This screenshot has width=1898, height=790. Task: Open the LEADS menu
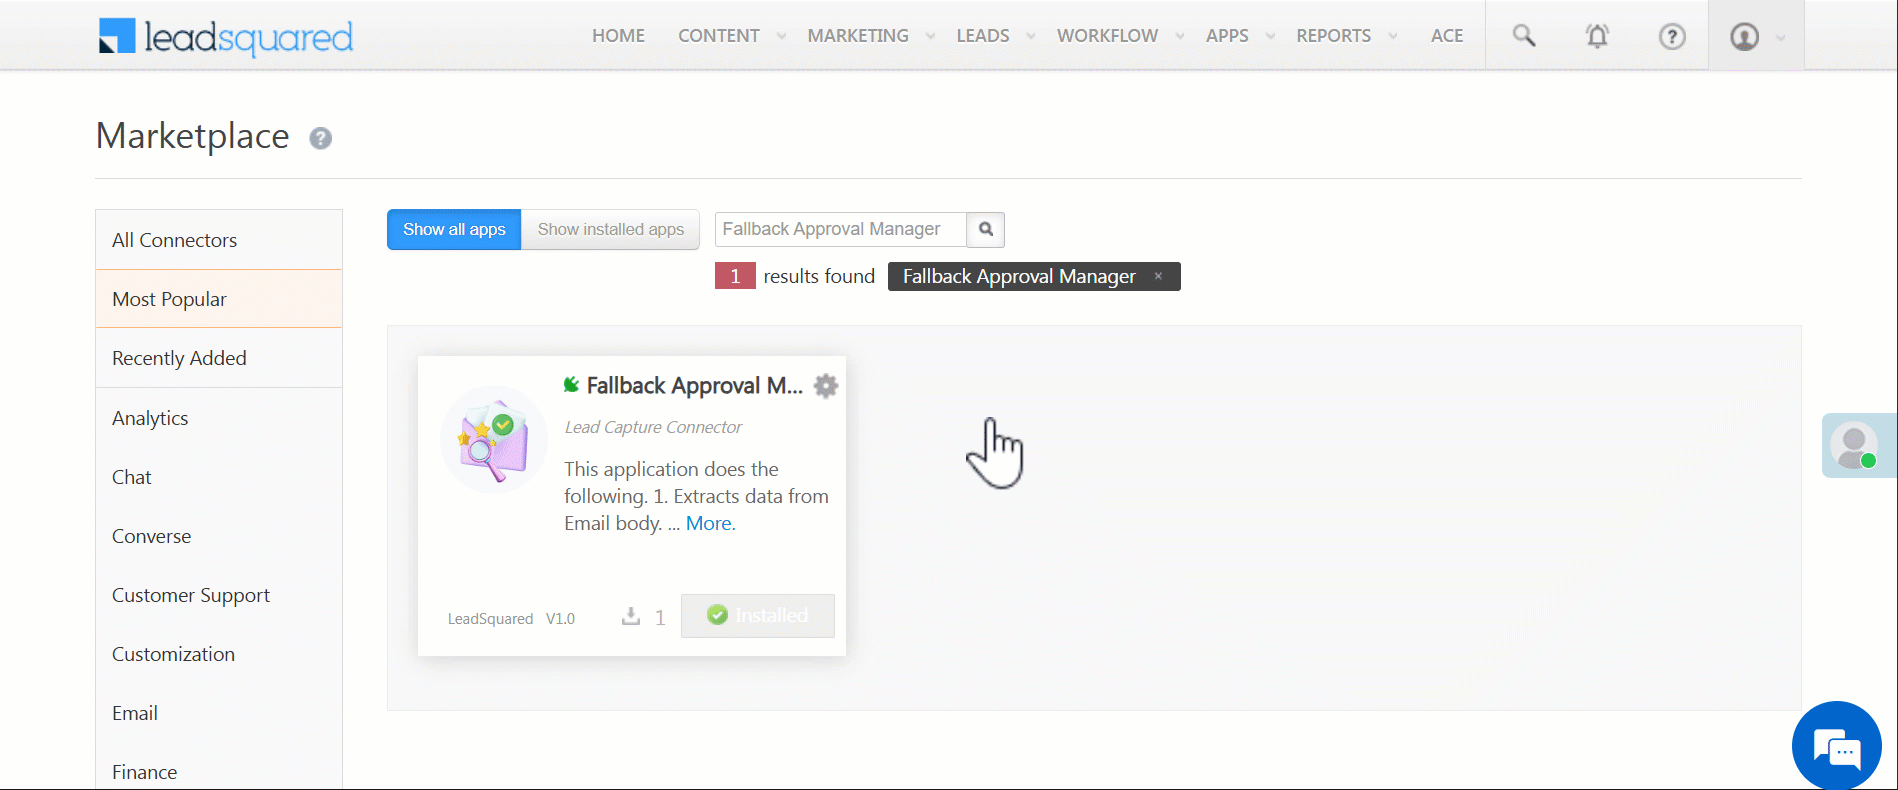point(983,36)
